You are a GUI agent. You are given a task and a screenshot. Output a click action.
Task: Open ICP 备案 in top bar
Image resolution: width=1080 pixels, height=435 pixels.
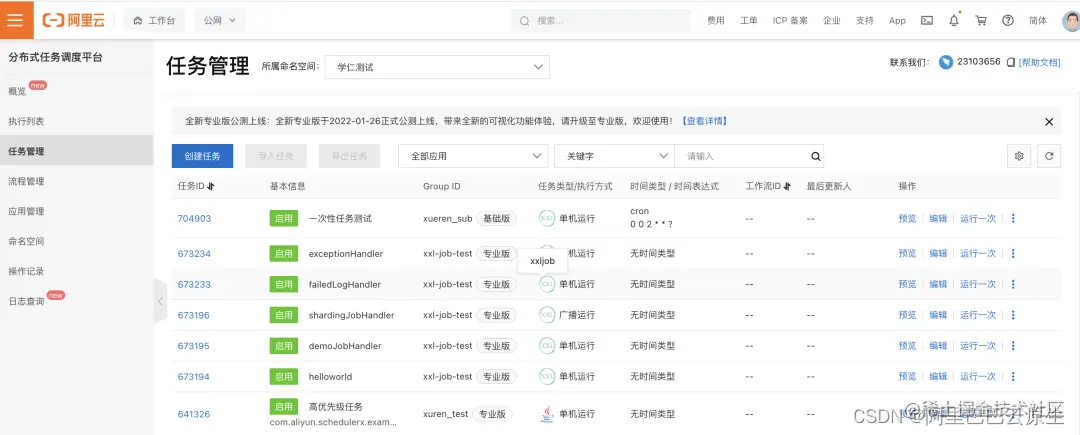pos(790,21)
